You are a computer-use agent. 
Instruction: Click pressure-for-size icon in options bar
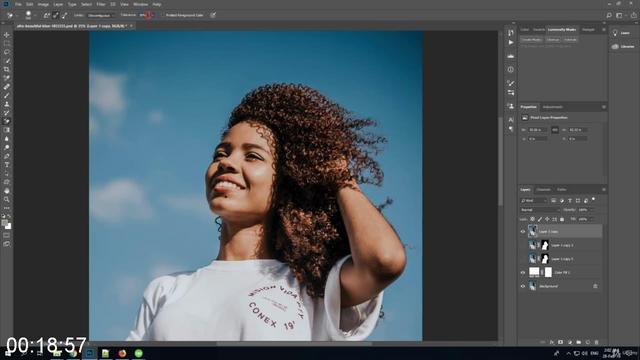[x=213, y=15]
